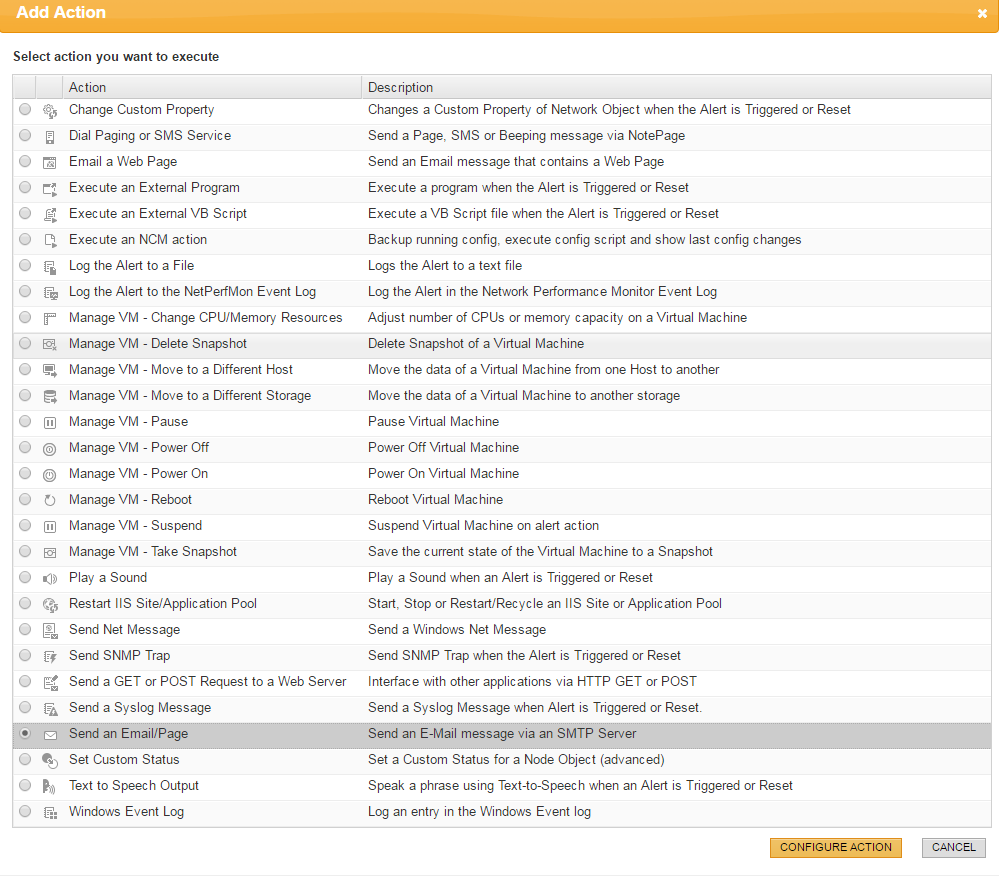
Task: Click the CANCEL button
Action: (x=953, y=847)
